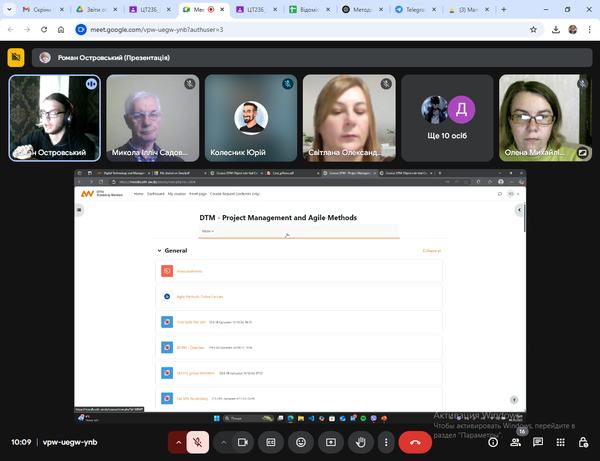Expand microphone audio settings arrow
The height and width of the screenshot is (461, 600).
click(179, 441)
